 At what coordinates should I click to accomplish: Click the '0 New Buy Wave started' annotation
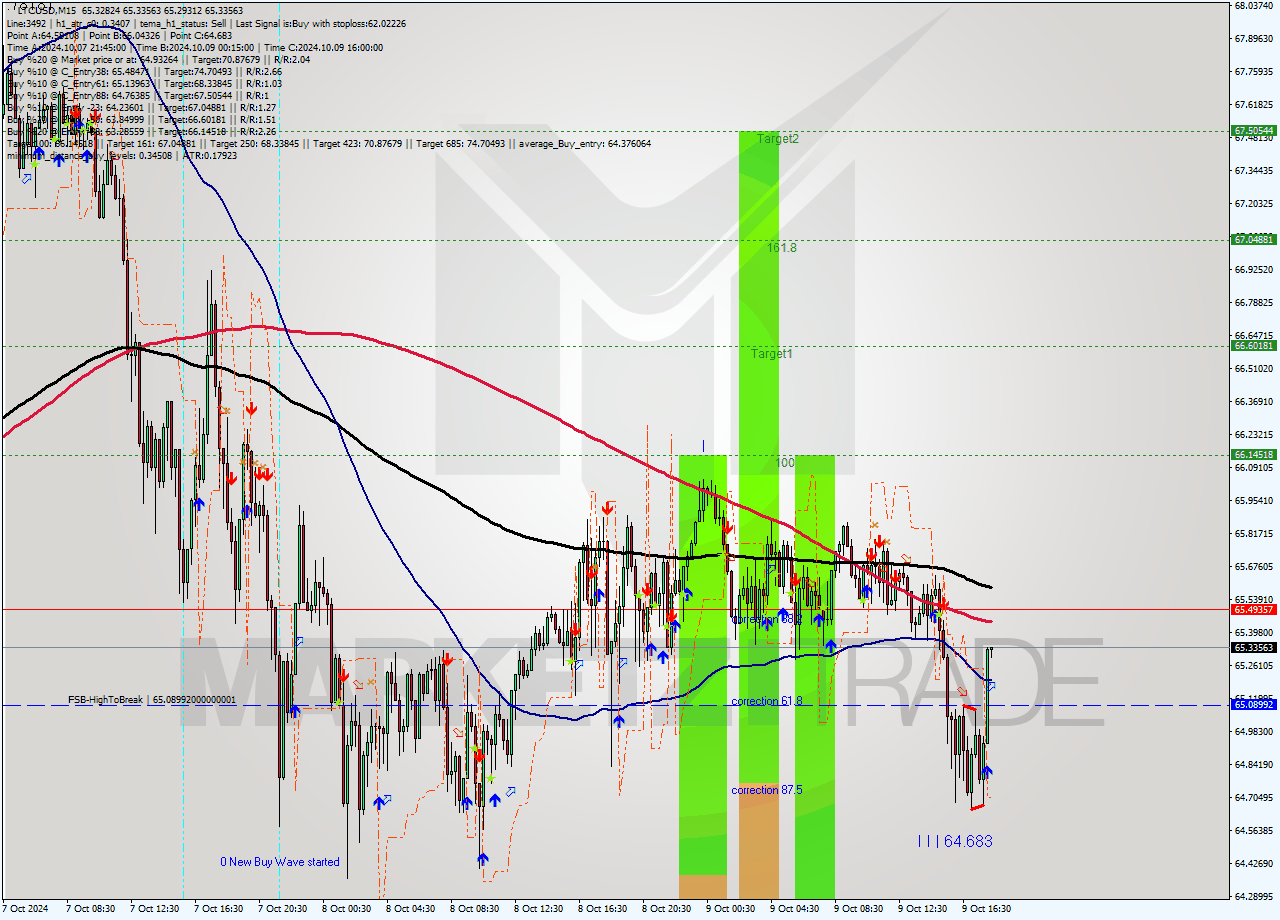click(280, 862)
